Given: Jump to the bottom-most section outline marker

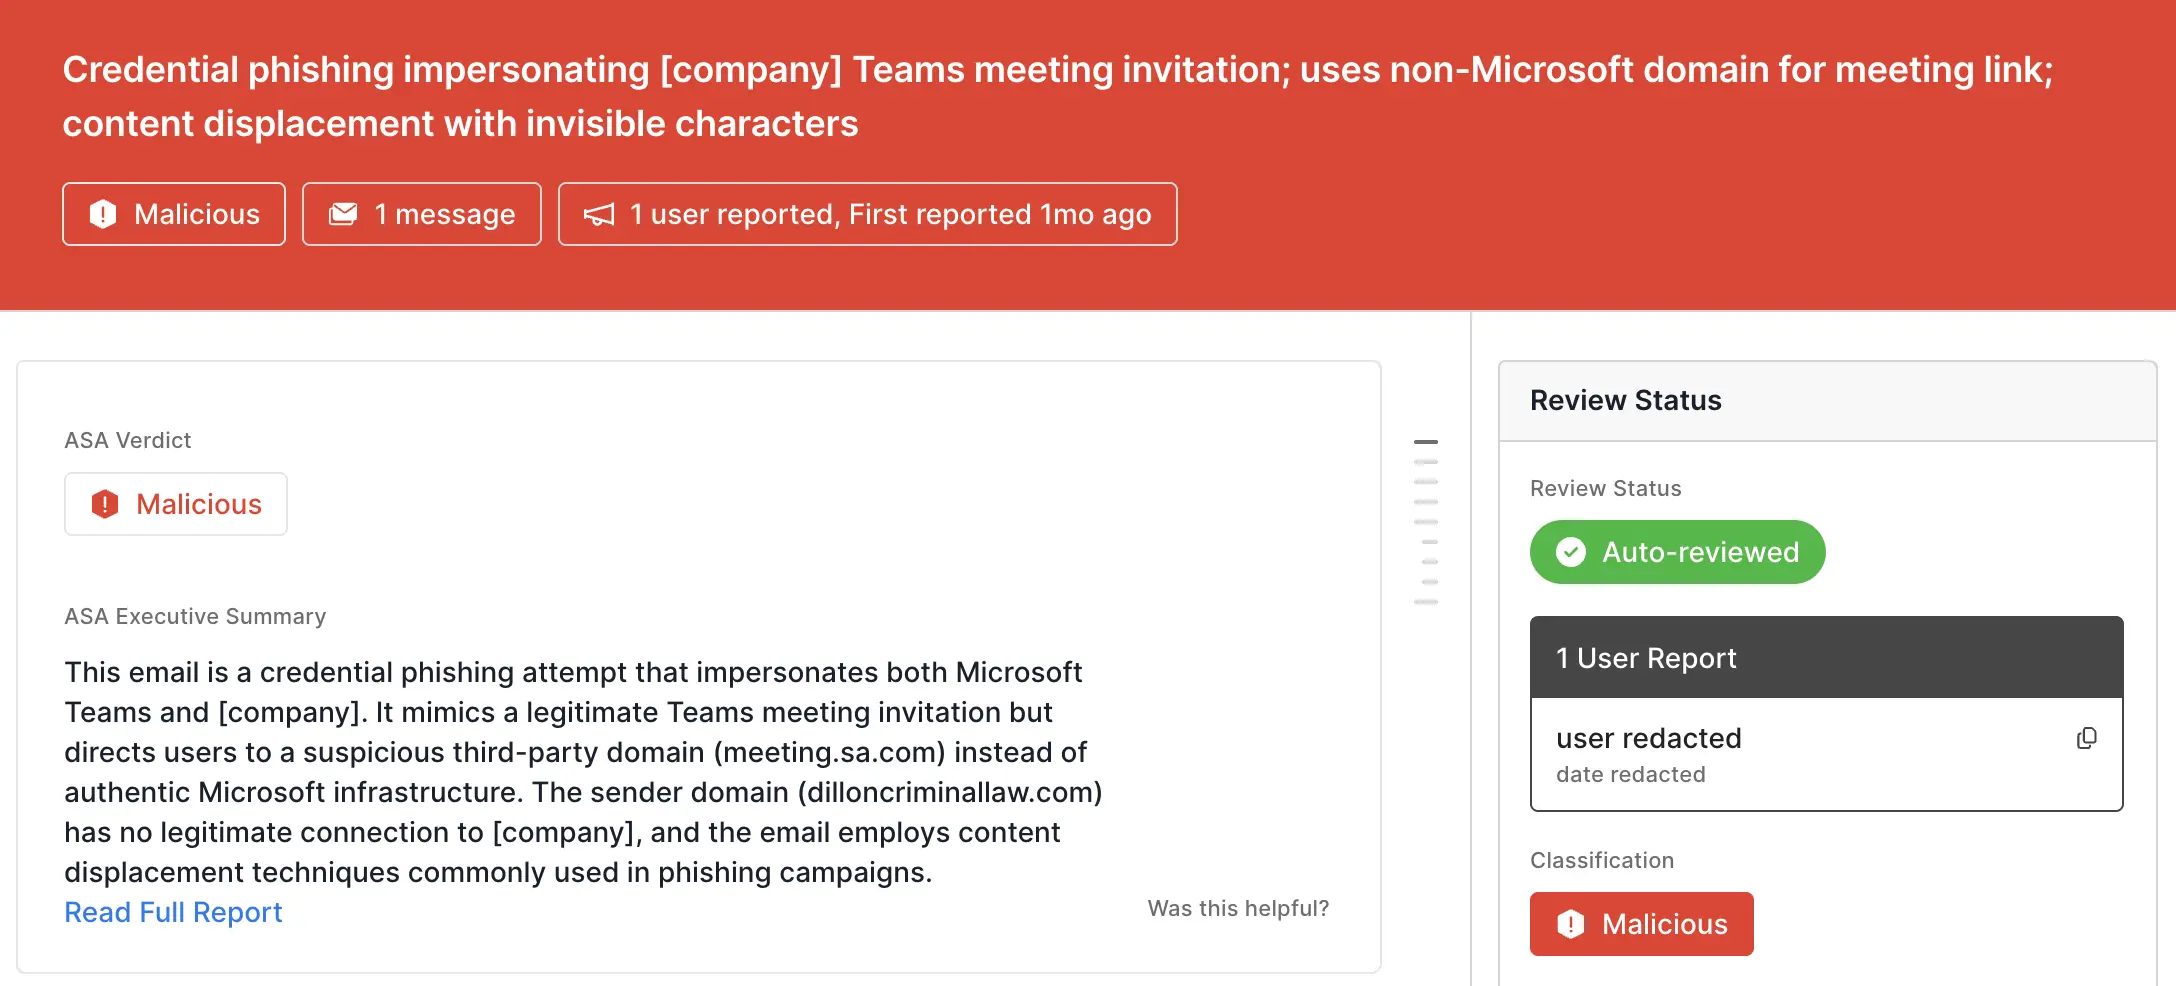Looking at the screenshot, I should 1426,602.
